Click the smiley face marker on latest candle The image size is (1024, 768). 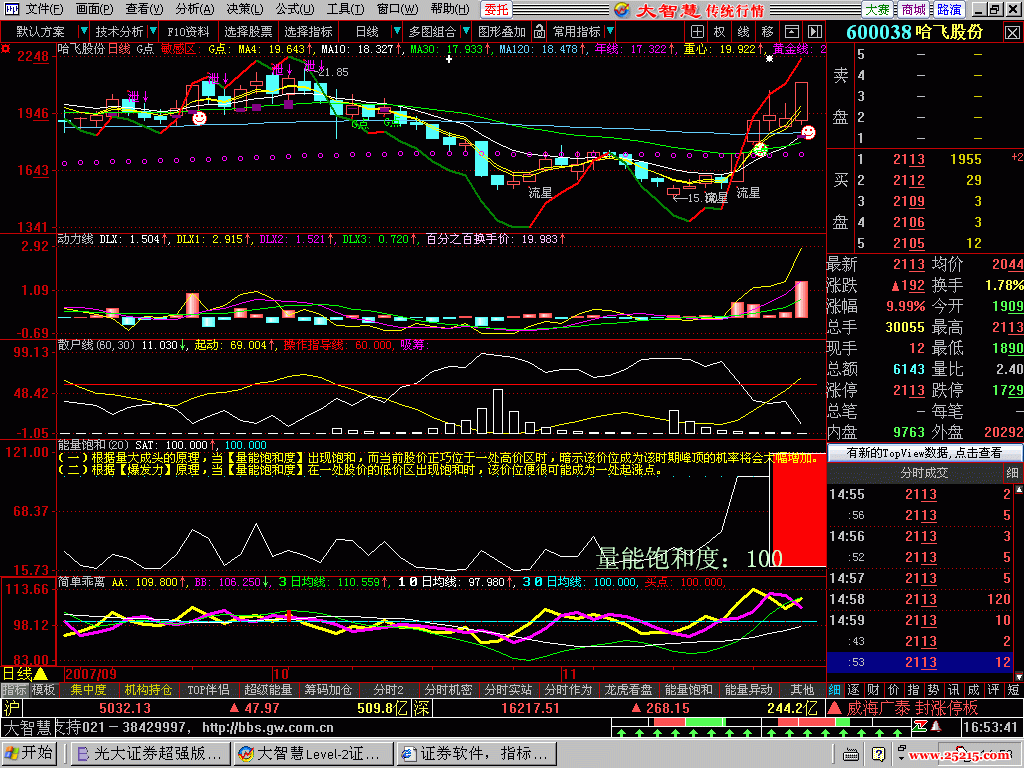pos(808,132)
